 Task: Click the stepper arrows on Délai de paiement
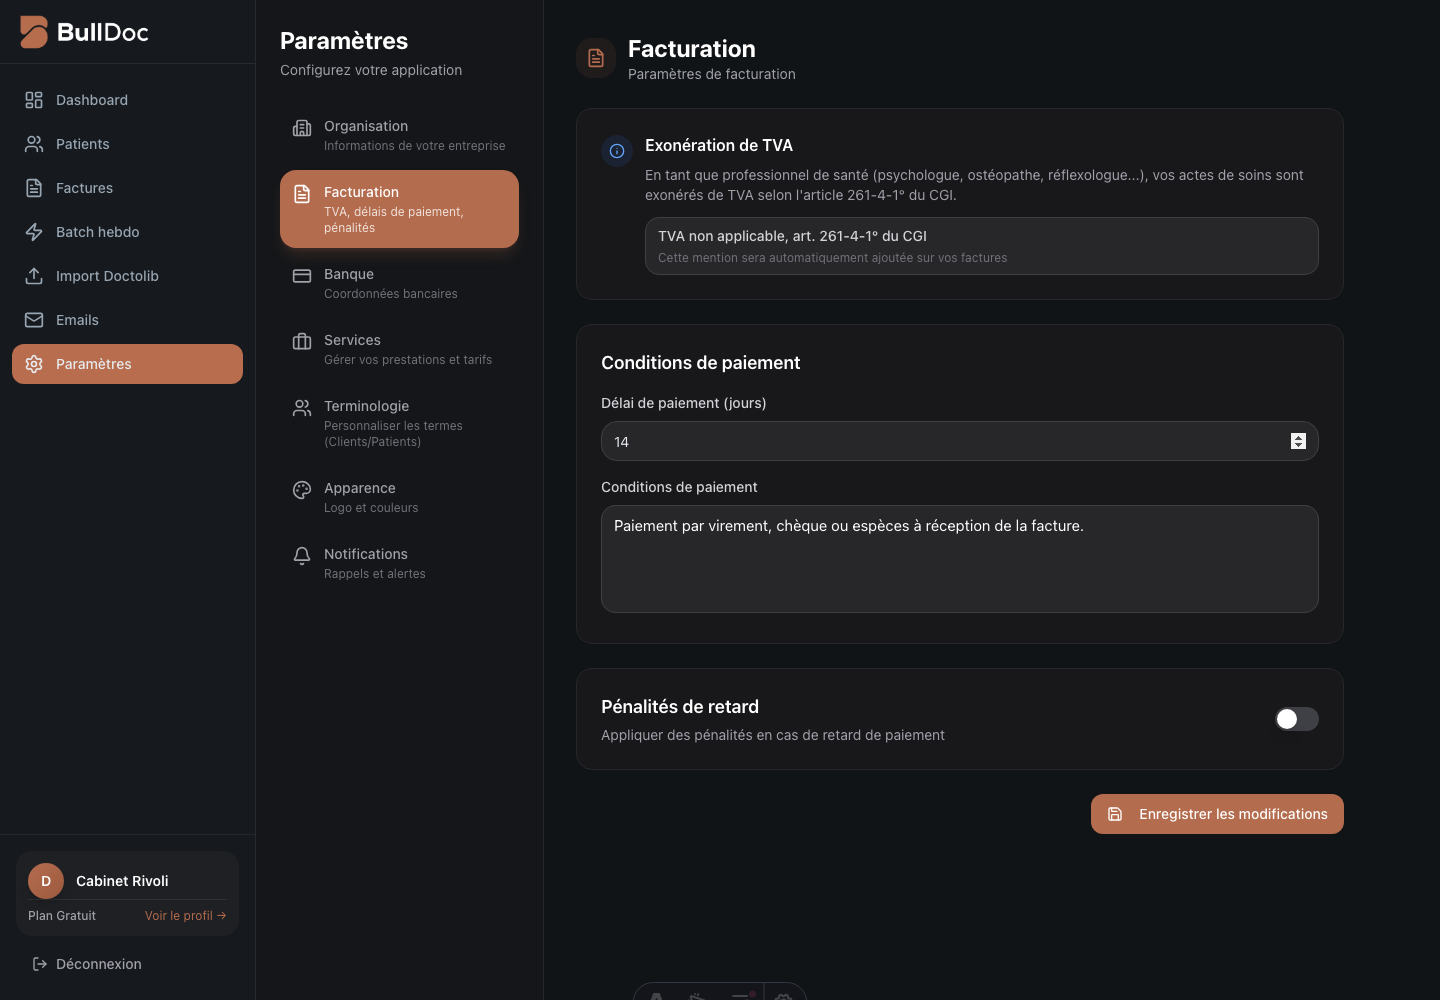click(1298, 441)
